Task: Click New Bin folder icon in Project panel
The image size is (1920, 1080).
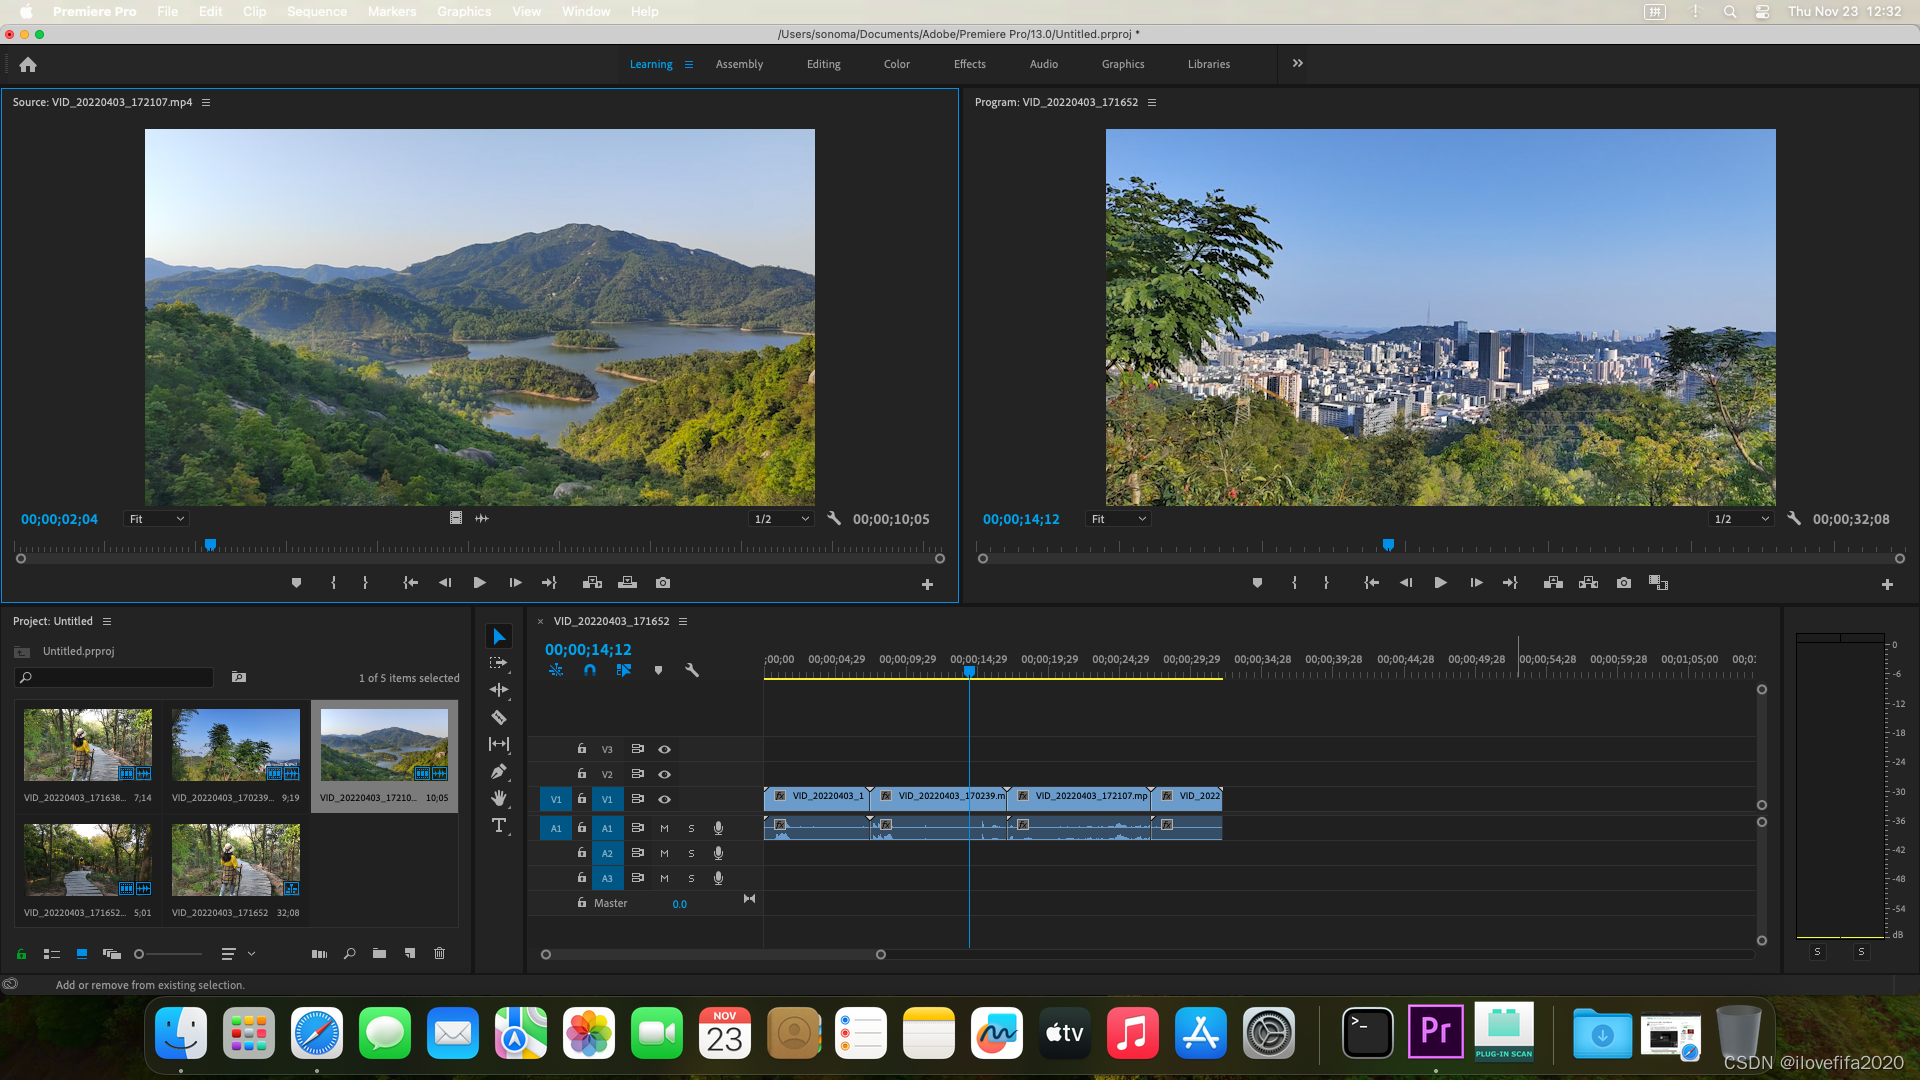Action: [379, 954]
